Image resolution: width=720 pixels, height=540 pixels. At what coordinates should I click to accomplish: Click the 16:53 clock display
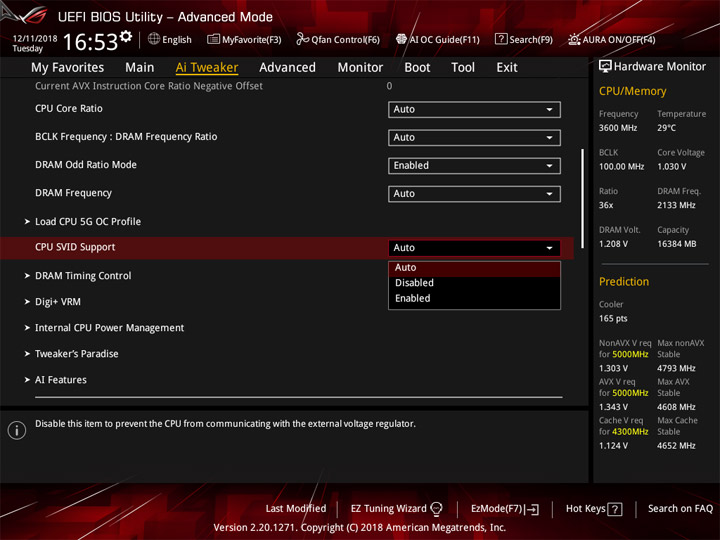coord(90,42)
